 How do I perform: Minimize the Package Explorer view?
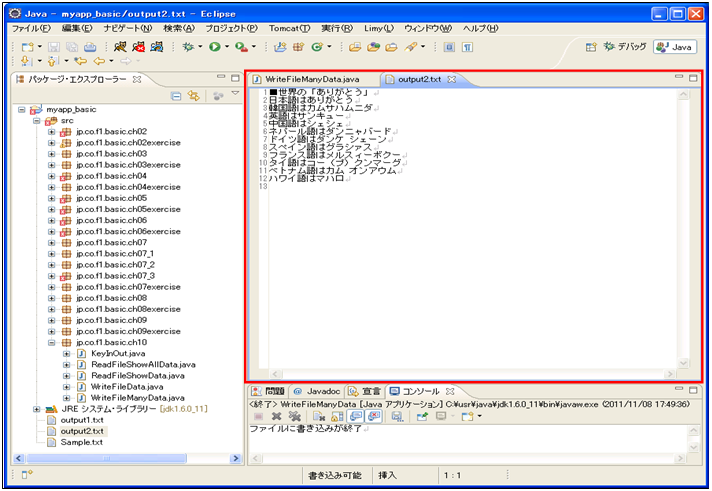click(x=222, y=78)
